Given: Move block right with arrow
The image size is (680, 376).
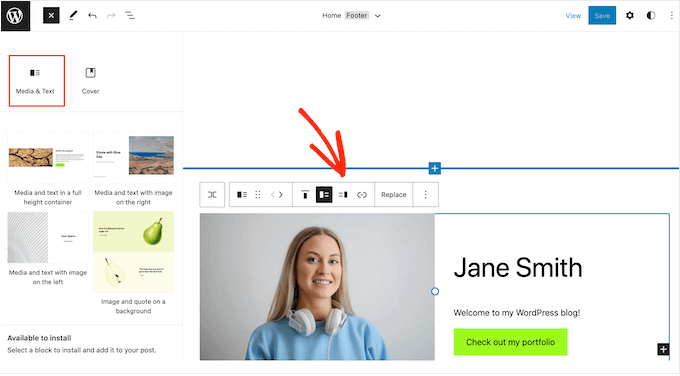Looking at the screenshot, I should (281, 195).
